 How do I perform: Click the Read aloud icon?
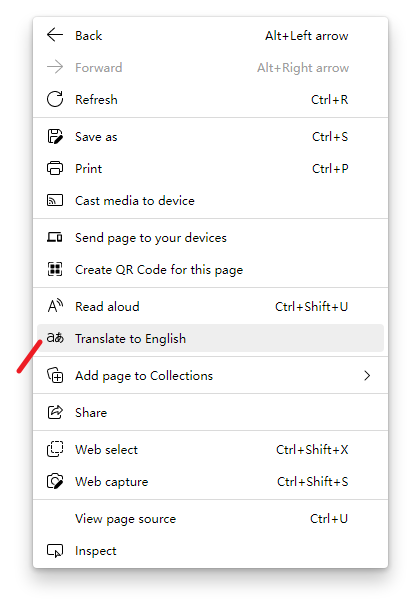pos(55,306)
